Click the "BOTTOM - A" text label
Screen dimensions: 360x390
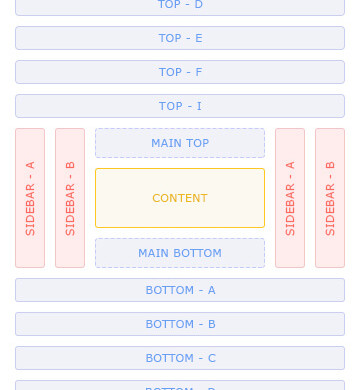click(180, 290)
